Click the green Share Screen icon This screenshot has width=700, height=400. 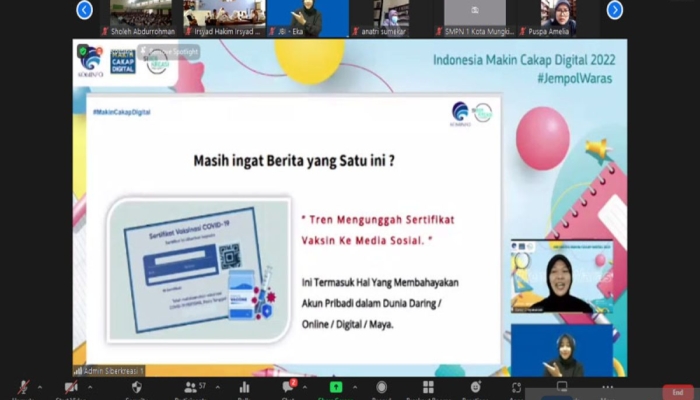pos(336,387)
